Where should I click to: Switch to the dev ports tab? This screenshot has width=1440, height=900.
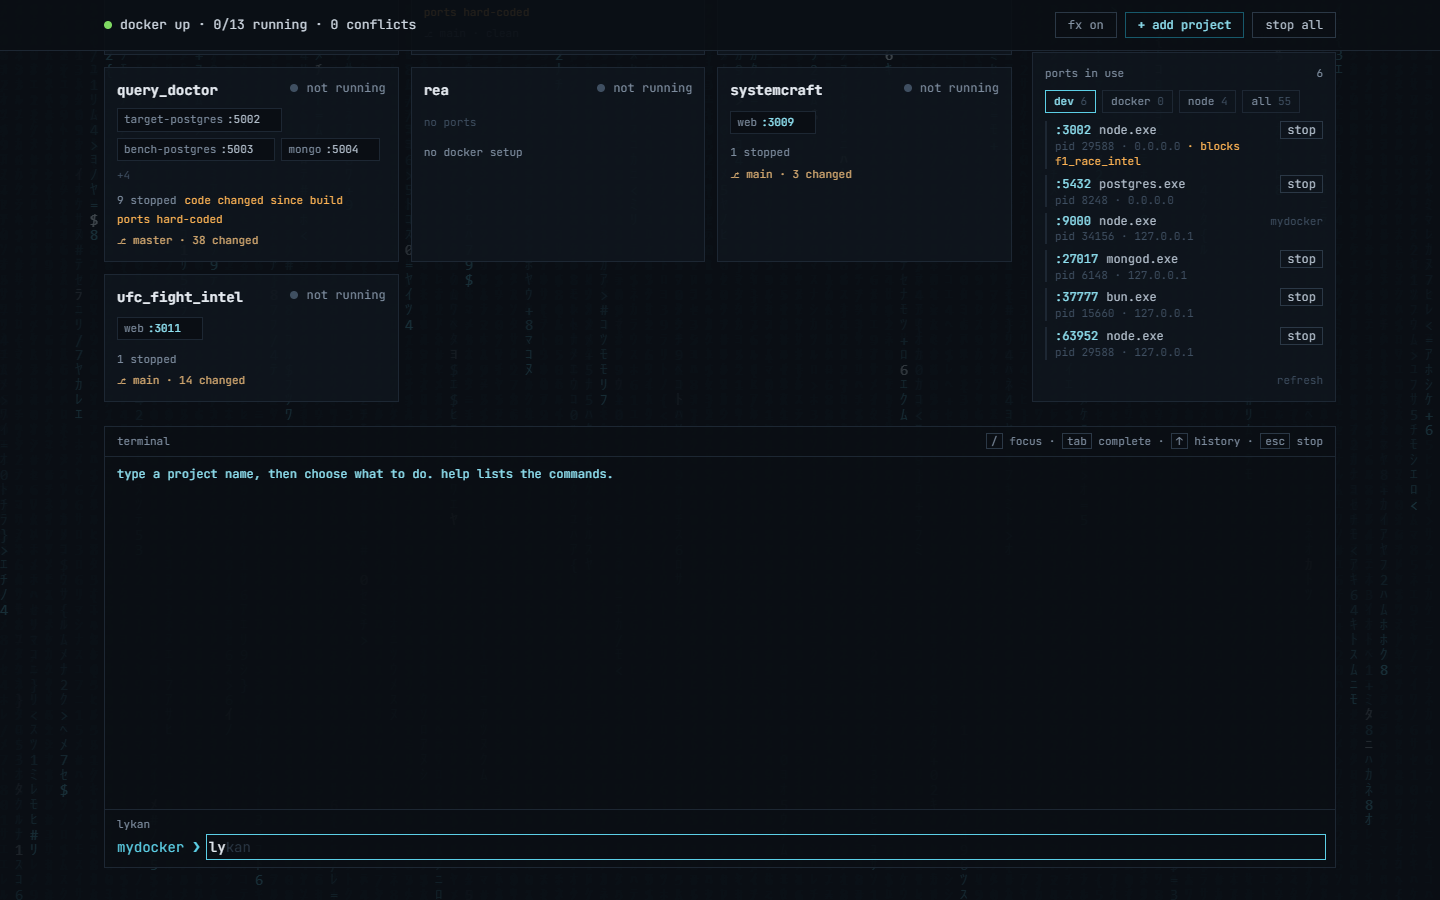pos(1070,101)
